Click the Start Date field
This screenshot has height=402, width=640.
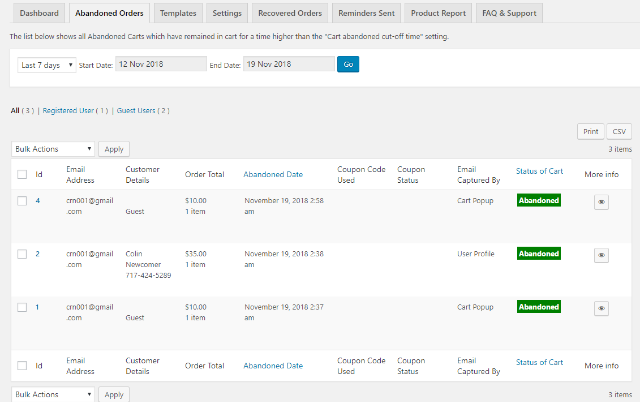tap(161, 64)
